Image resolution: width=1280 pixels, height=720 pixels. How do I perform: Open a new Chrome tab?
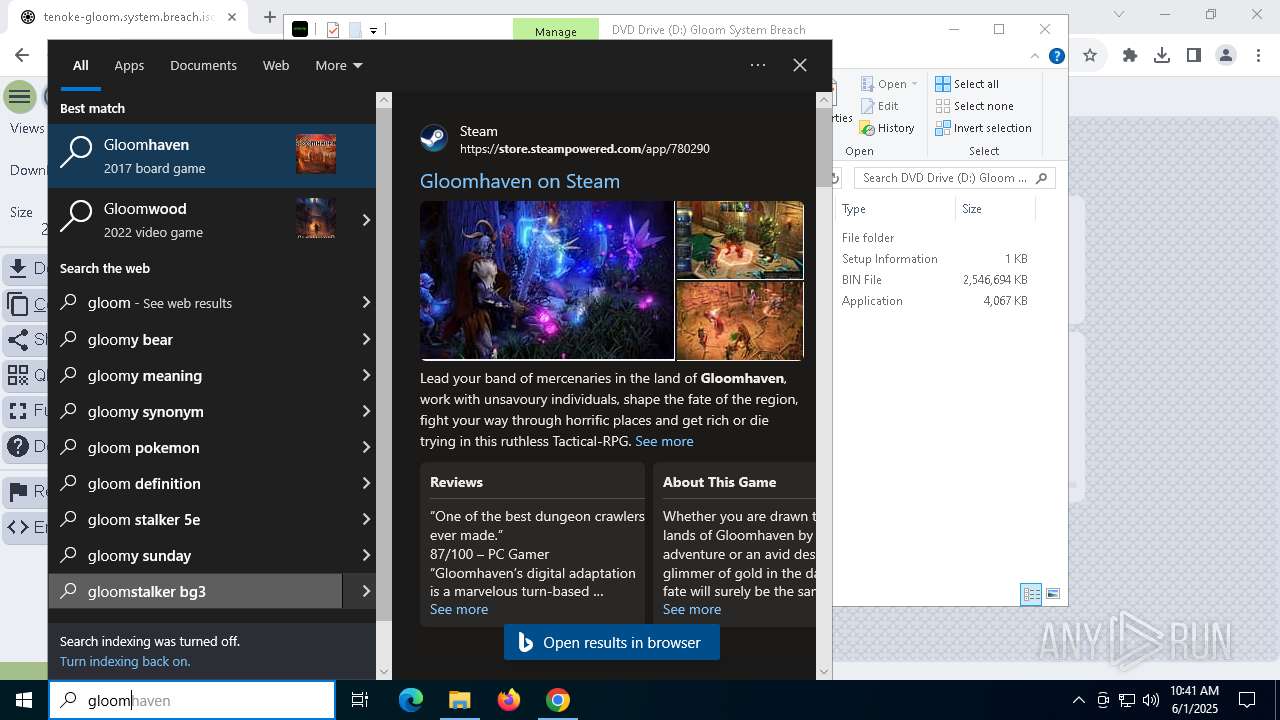[270, 17]
